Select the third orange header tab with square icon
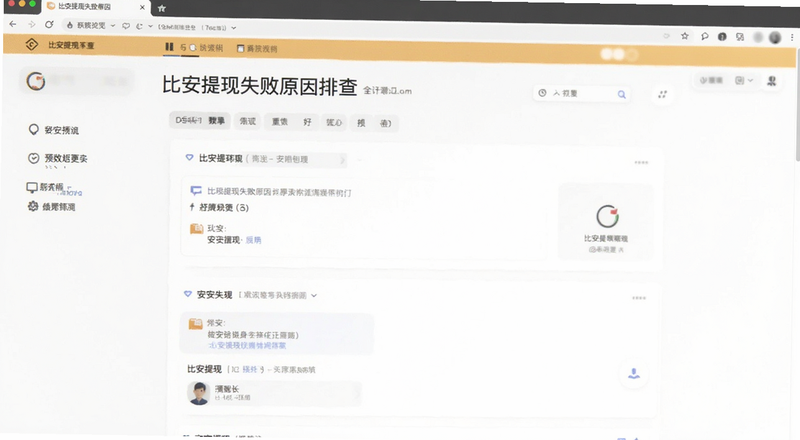This screenshot has height=440, width=800. tap(257, 48)
